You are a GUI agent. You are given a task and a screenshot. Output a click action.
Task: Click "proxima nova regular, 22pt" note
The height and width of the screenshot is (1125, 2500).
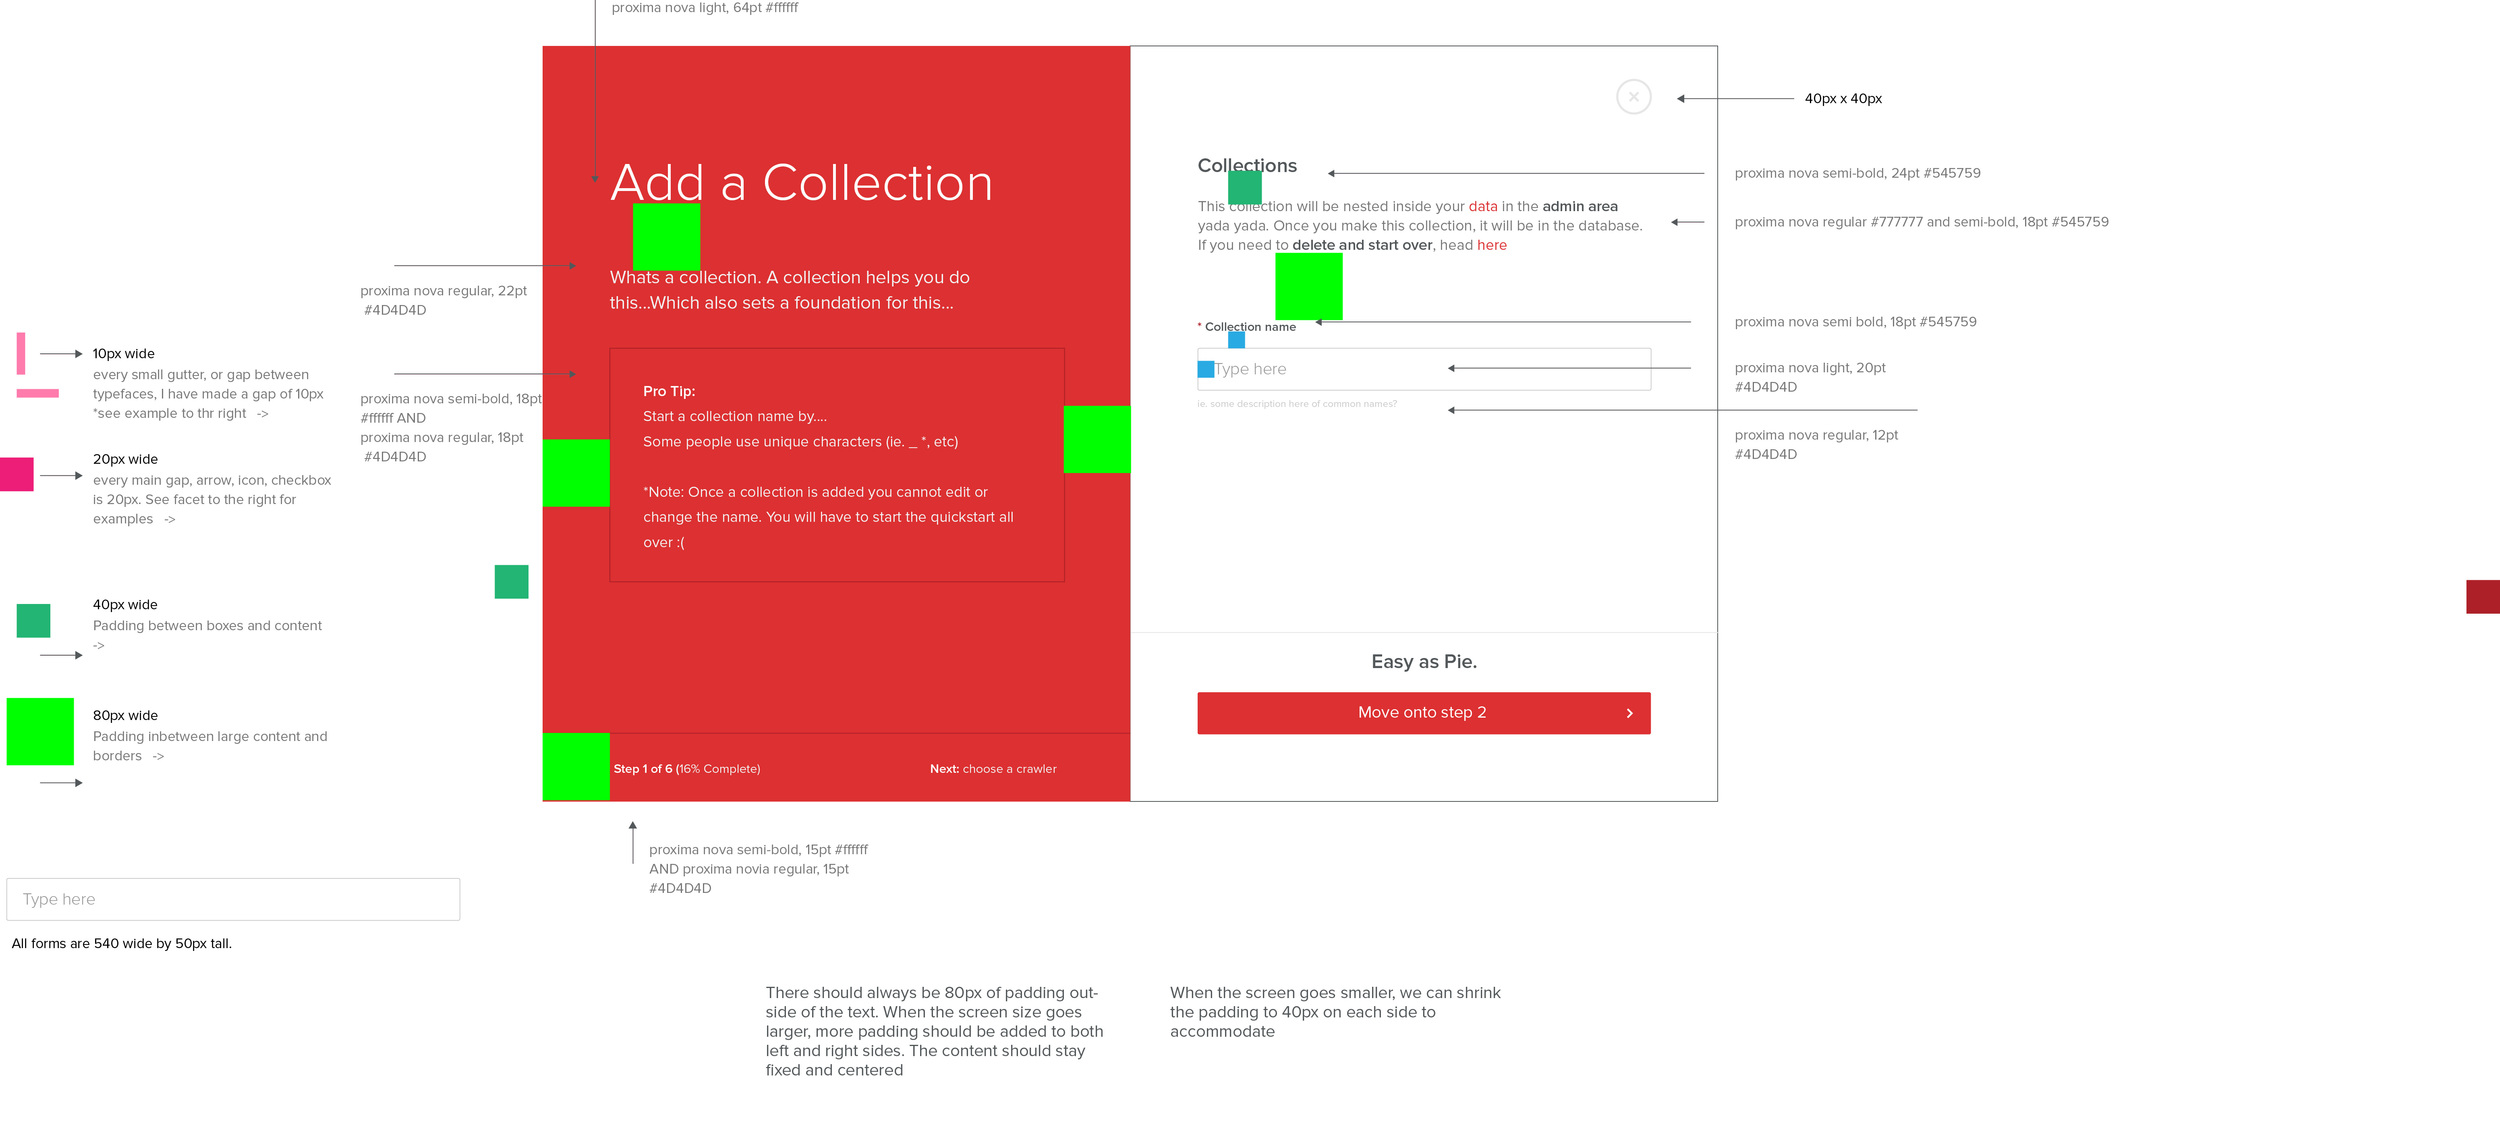pyautogui.click(x=443, y=300)
